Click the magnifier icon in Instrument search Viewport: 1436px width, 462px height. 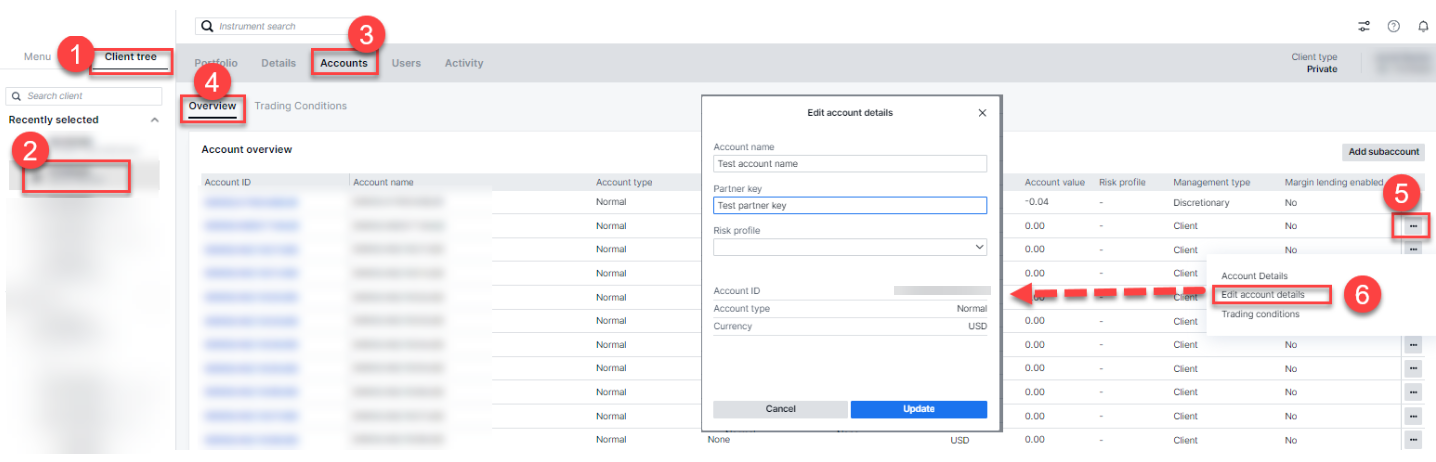(x=208, y=26)
